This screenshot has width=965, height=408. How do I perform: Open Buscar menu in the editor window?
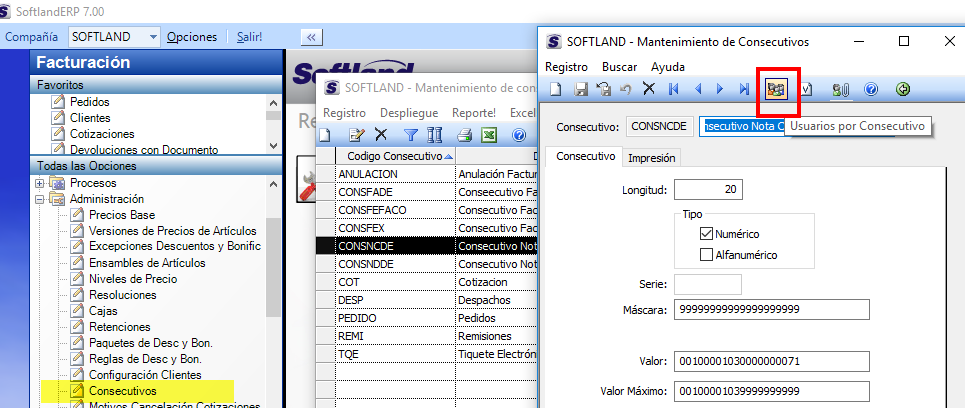click(619, 67)
